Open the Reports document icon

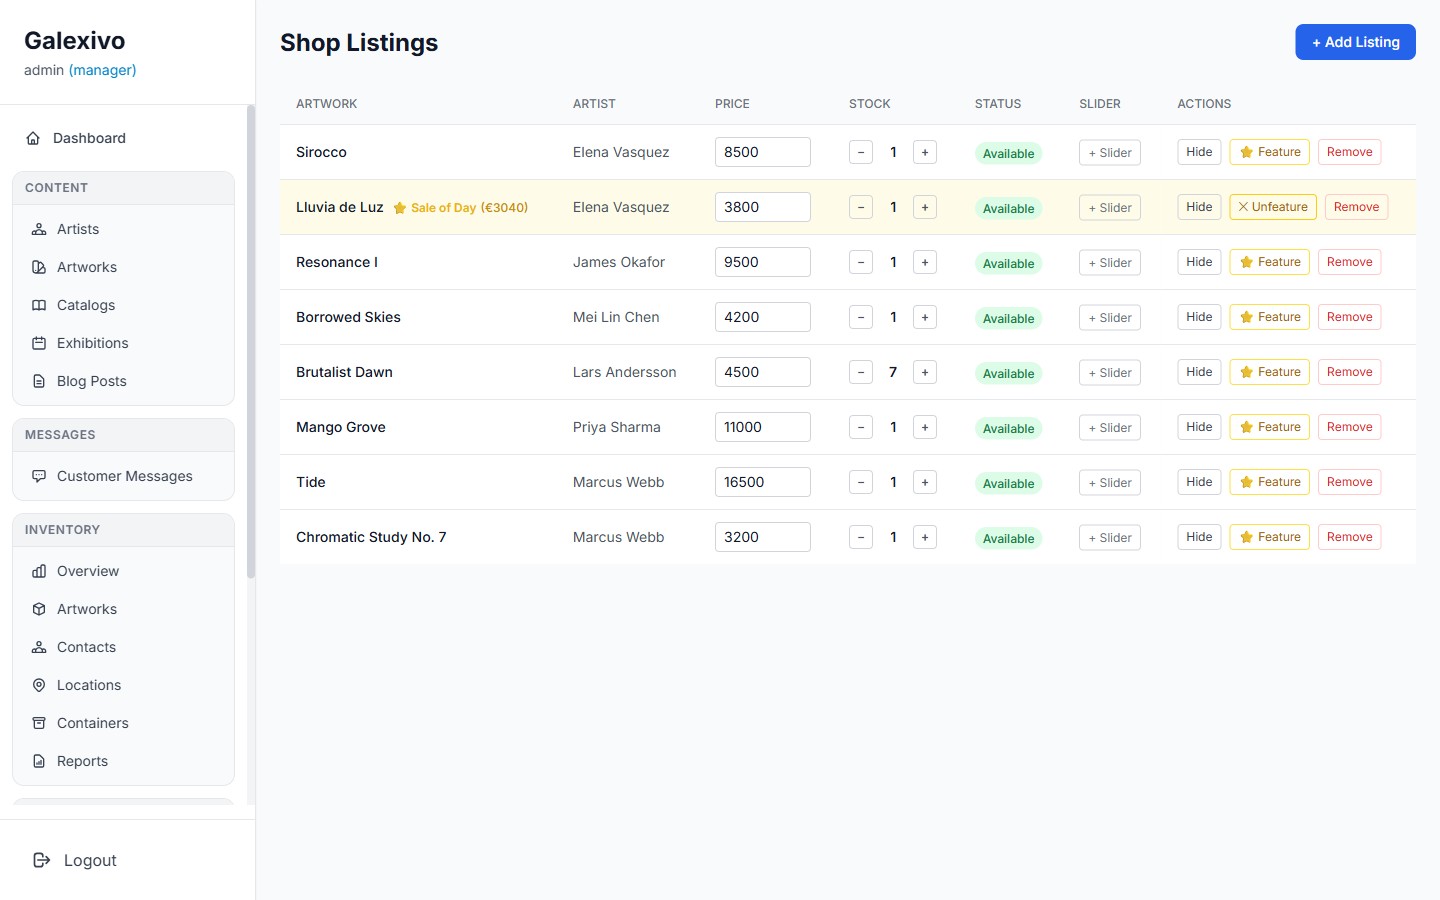point(38,761)
